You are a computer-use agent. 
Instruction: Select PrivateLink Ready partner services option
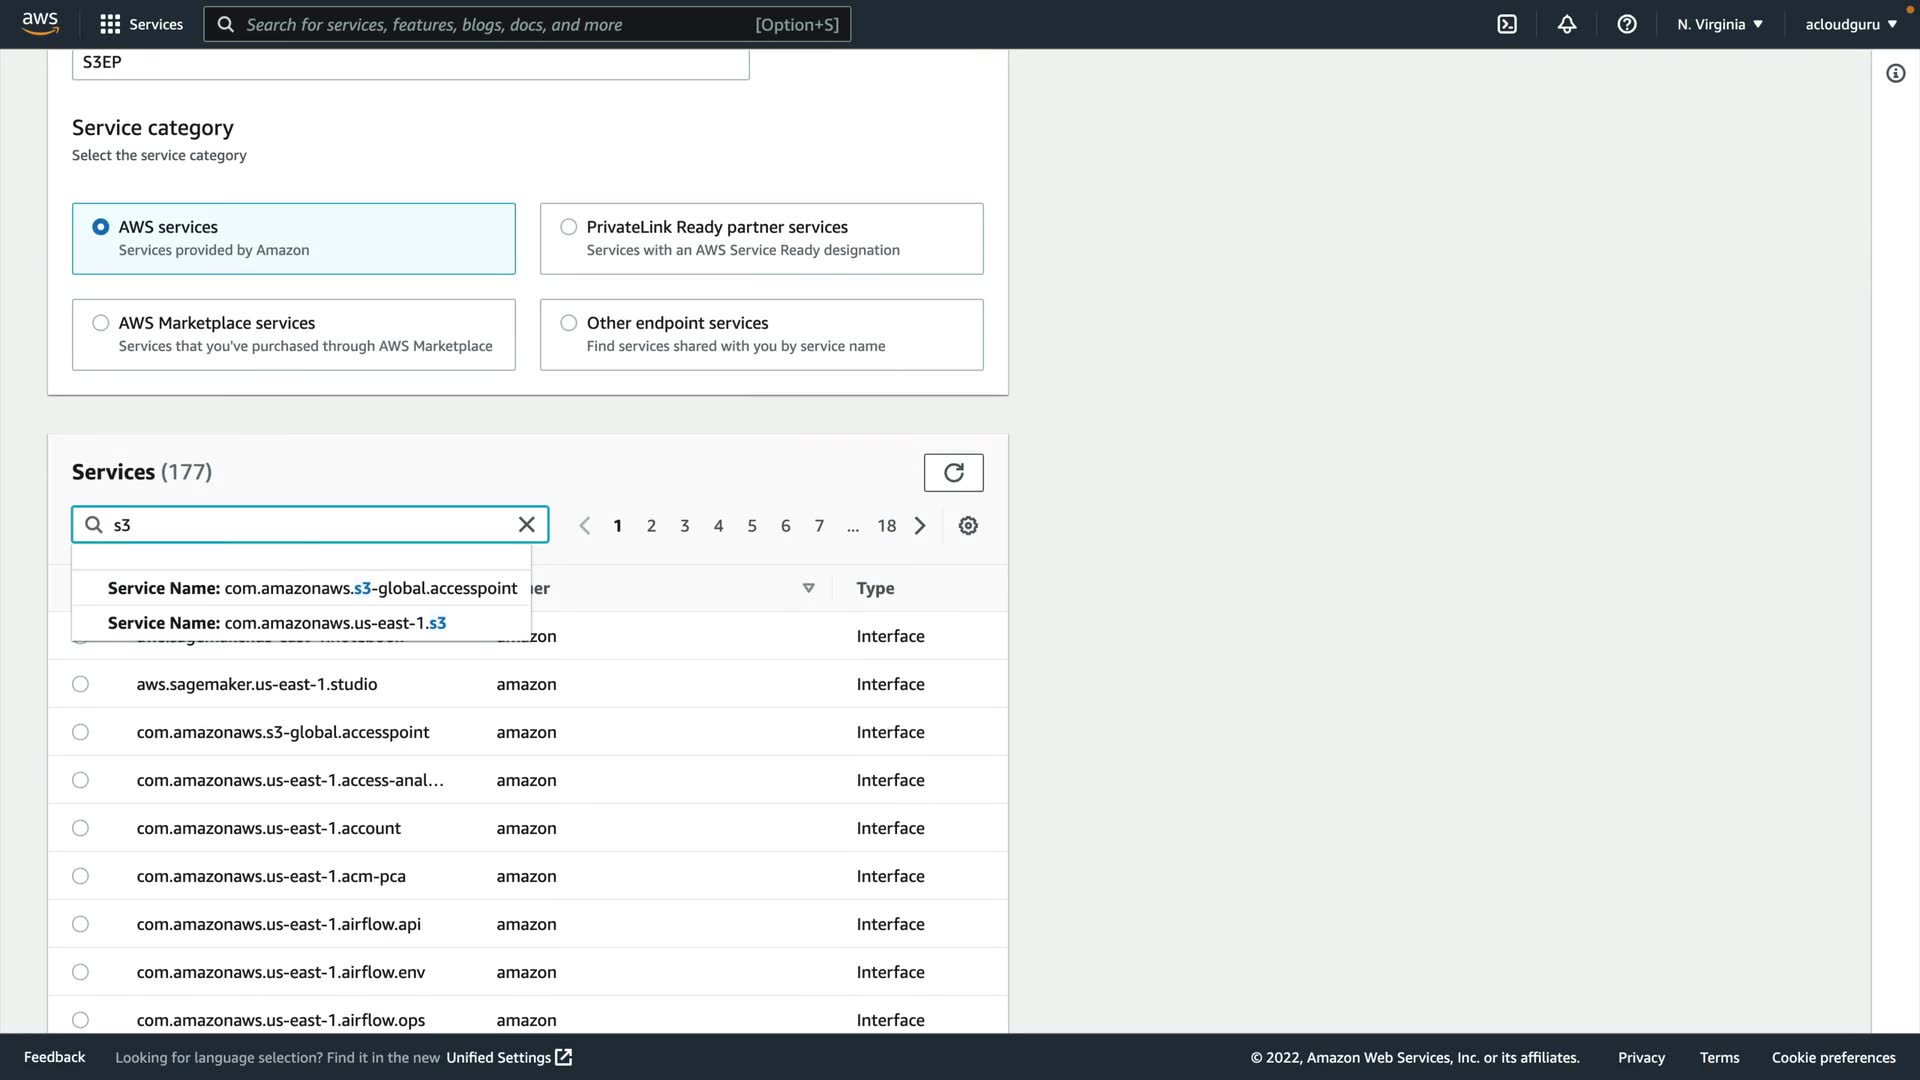(569, 227)
